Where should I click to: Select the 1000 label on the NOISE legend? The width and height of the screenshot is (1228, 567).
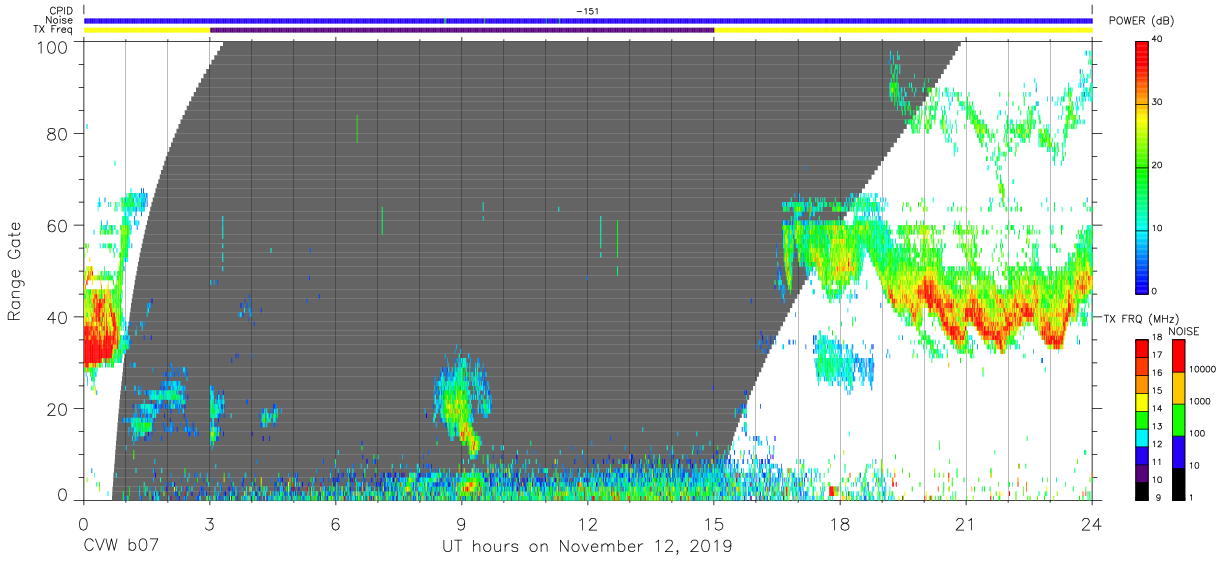pyautogui.click(x=1200, y=401)
